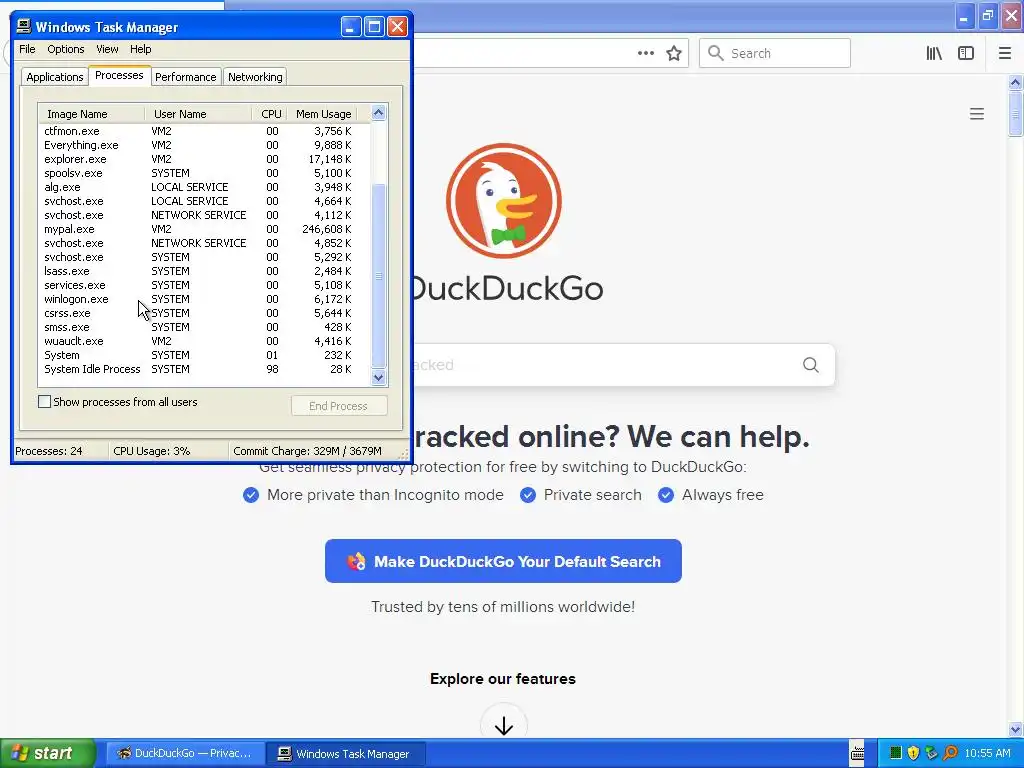Select the winlogon.exe process row
Image resolution: width=1024 pixels, height=768 pixels.
coord(204,299)
